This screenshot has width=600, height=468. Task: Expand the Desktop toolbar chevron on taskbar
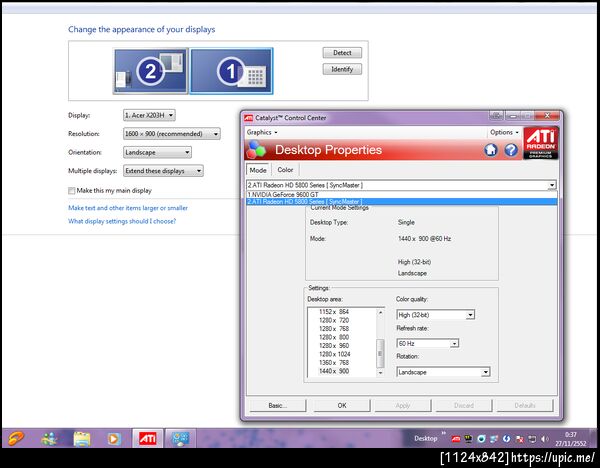(x=443, y=434)
